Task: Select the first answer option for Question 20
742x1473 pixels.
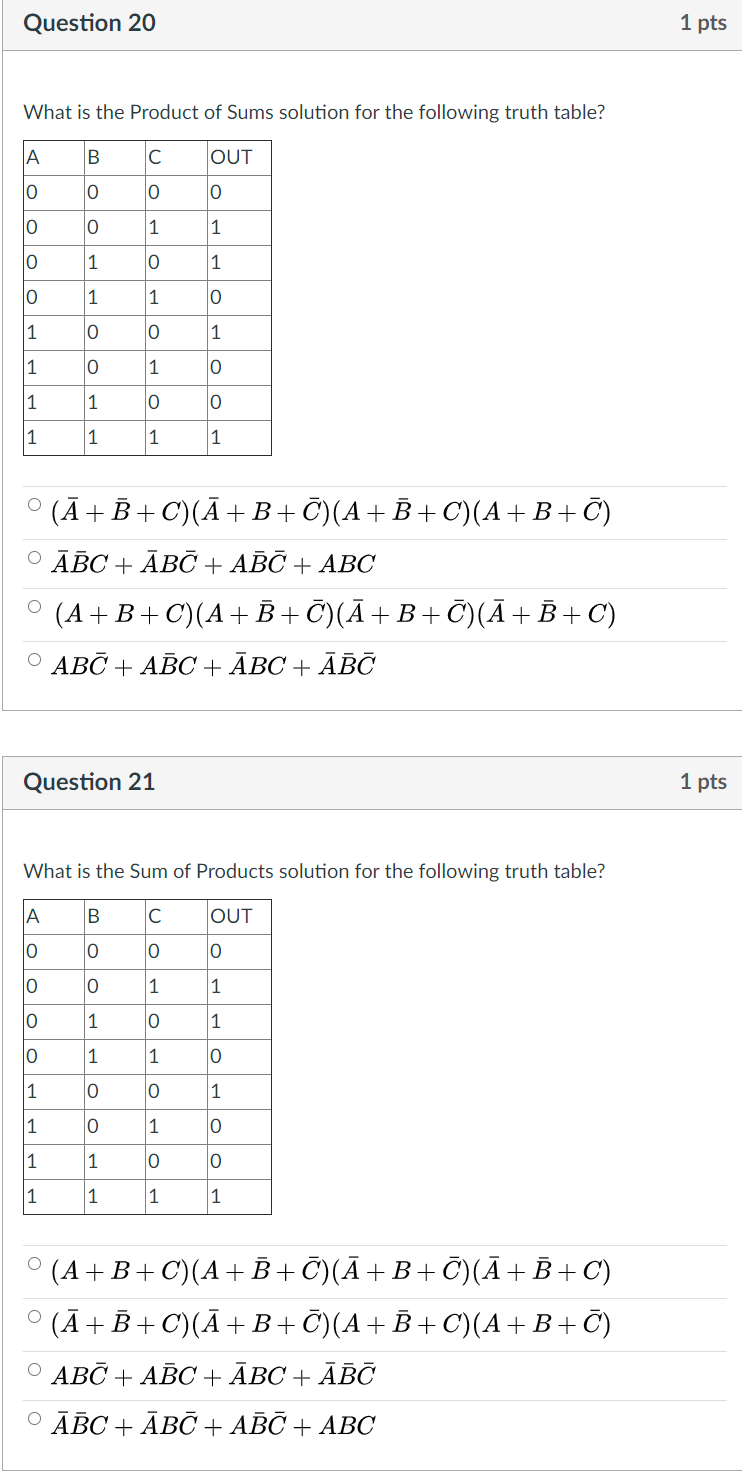Action: [x=36, y=506]
